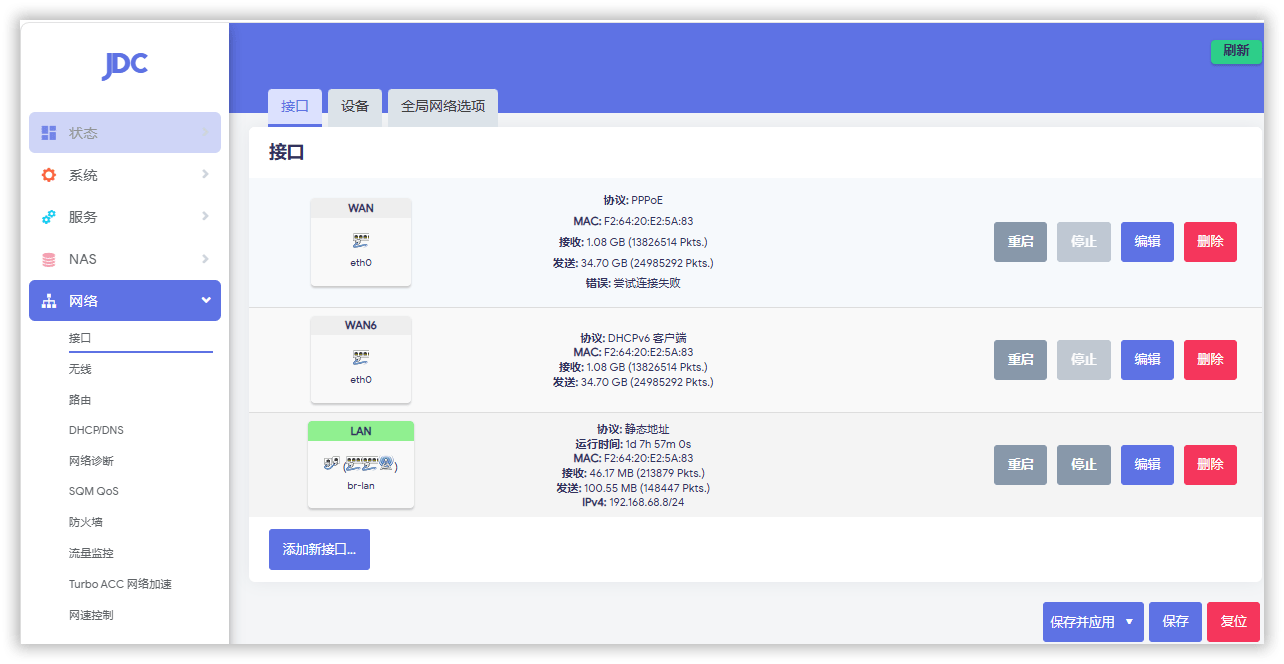
Task: Open 流量监控 in the network submenu
Action: 91,553
